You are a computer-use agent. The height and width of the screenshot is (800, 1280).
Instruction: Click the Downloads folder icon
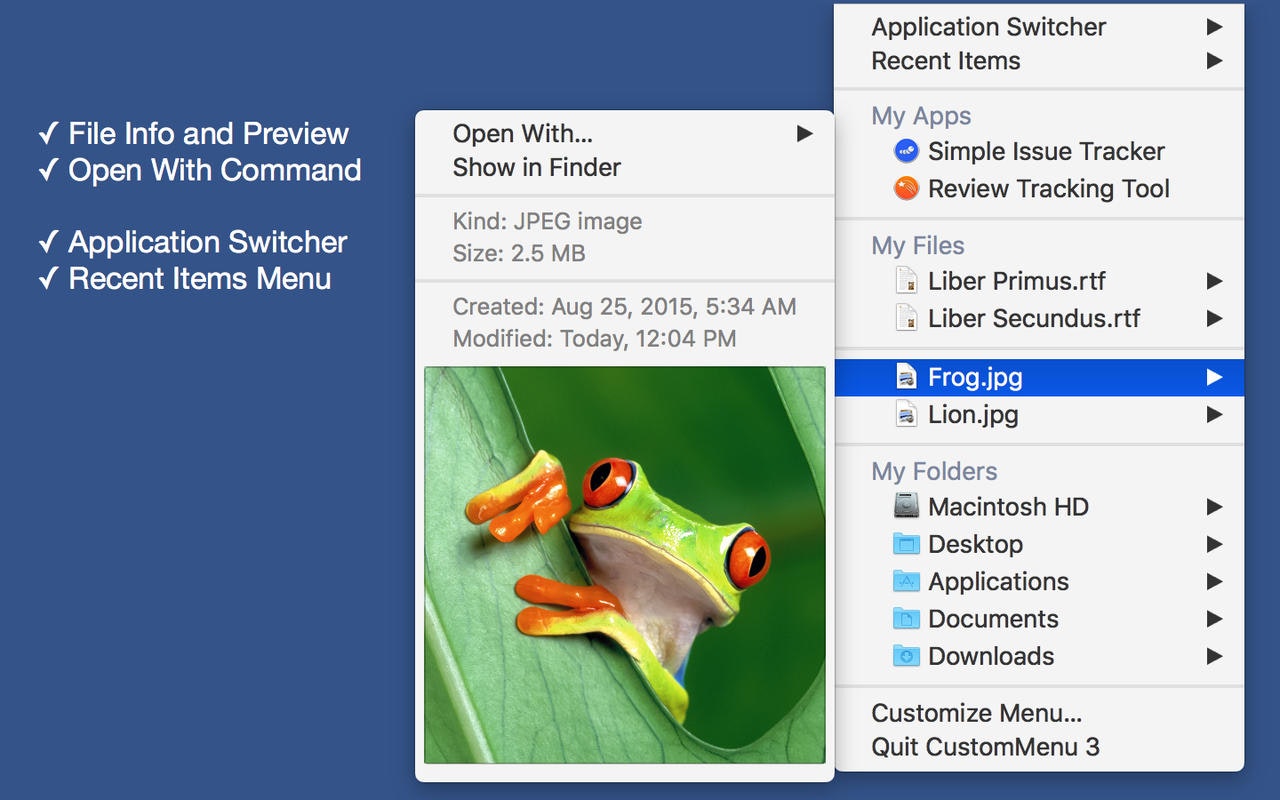point(906,656)
